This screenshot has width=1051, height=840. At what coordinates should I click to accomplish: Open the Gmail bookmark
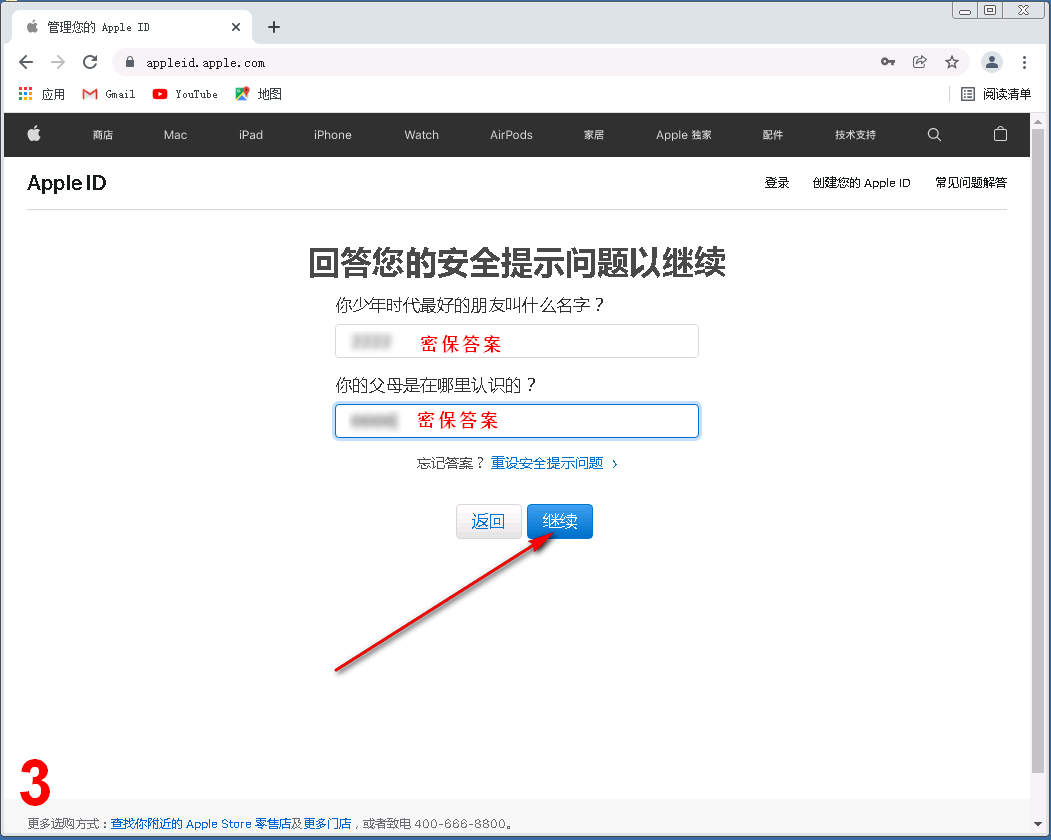109,94
